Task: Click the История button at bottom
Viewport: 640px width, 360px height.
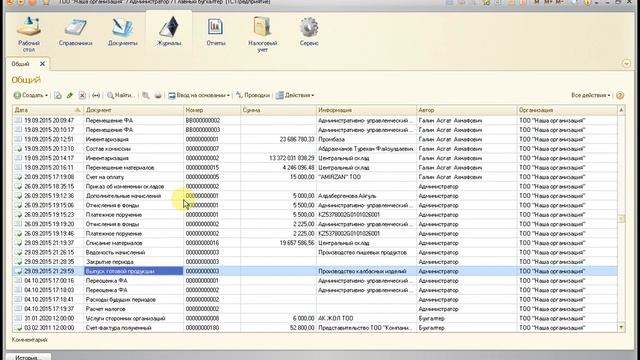Action: point(28,357)
